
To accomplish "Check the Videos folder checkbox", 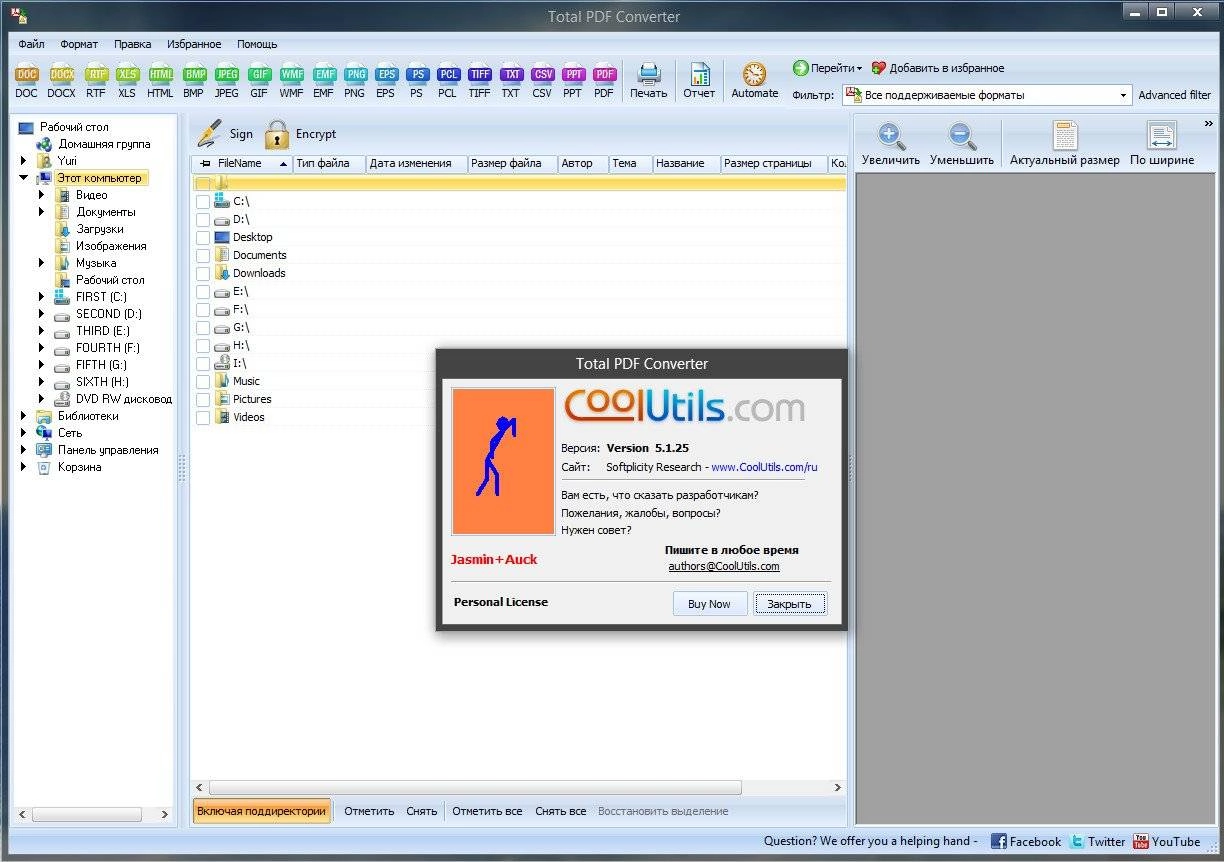I will coord(203,418).
